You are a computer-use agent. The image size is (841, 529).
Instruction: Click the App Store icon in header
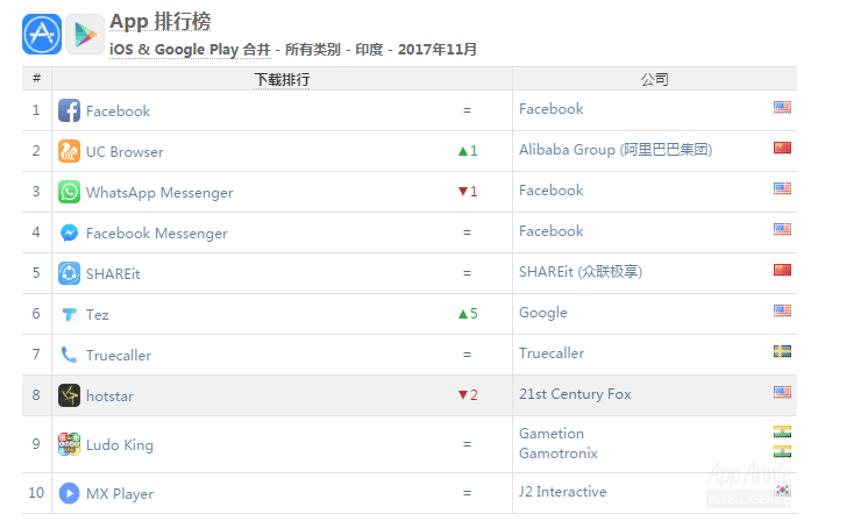tap(42, 34)
